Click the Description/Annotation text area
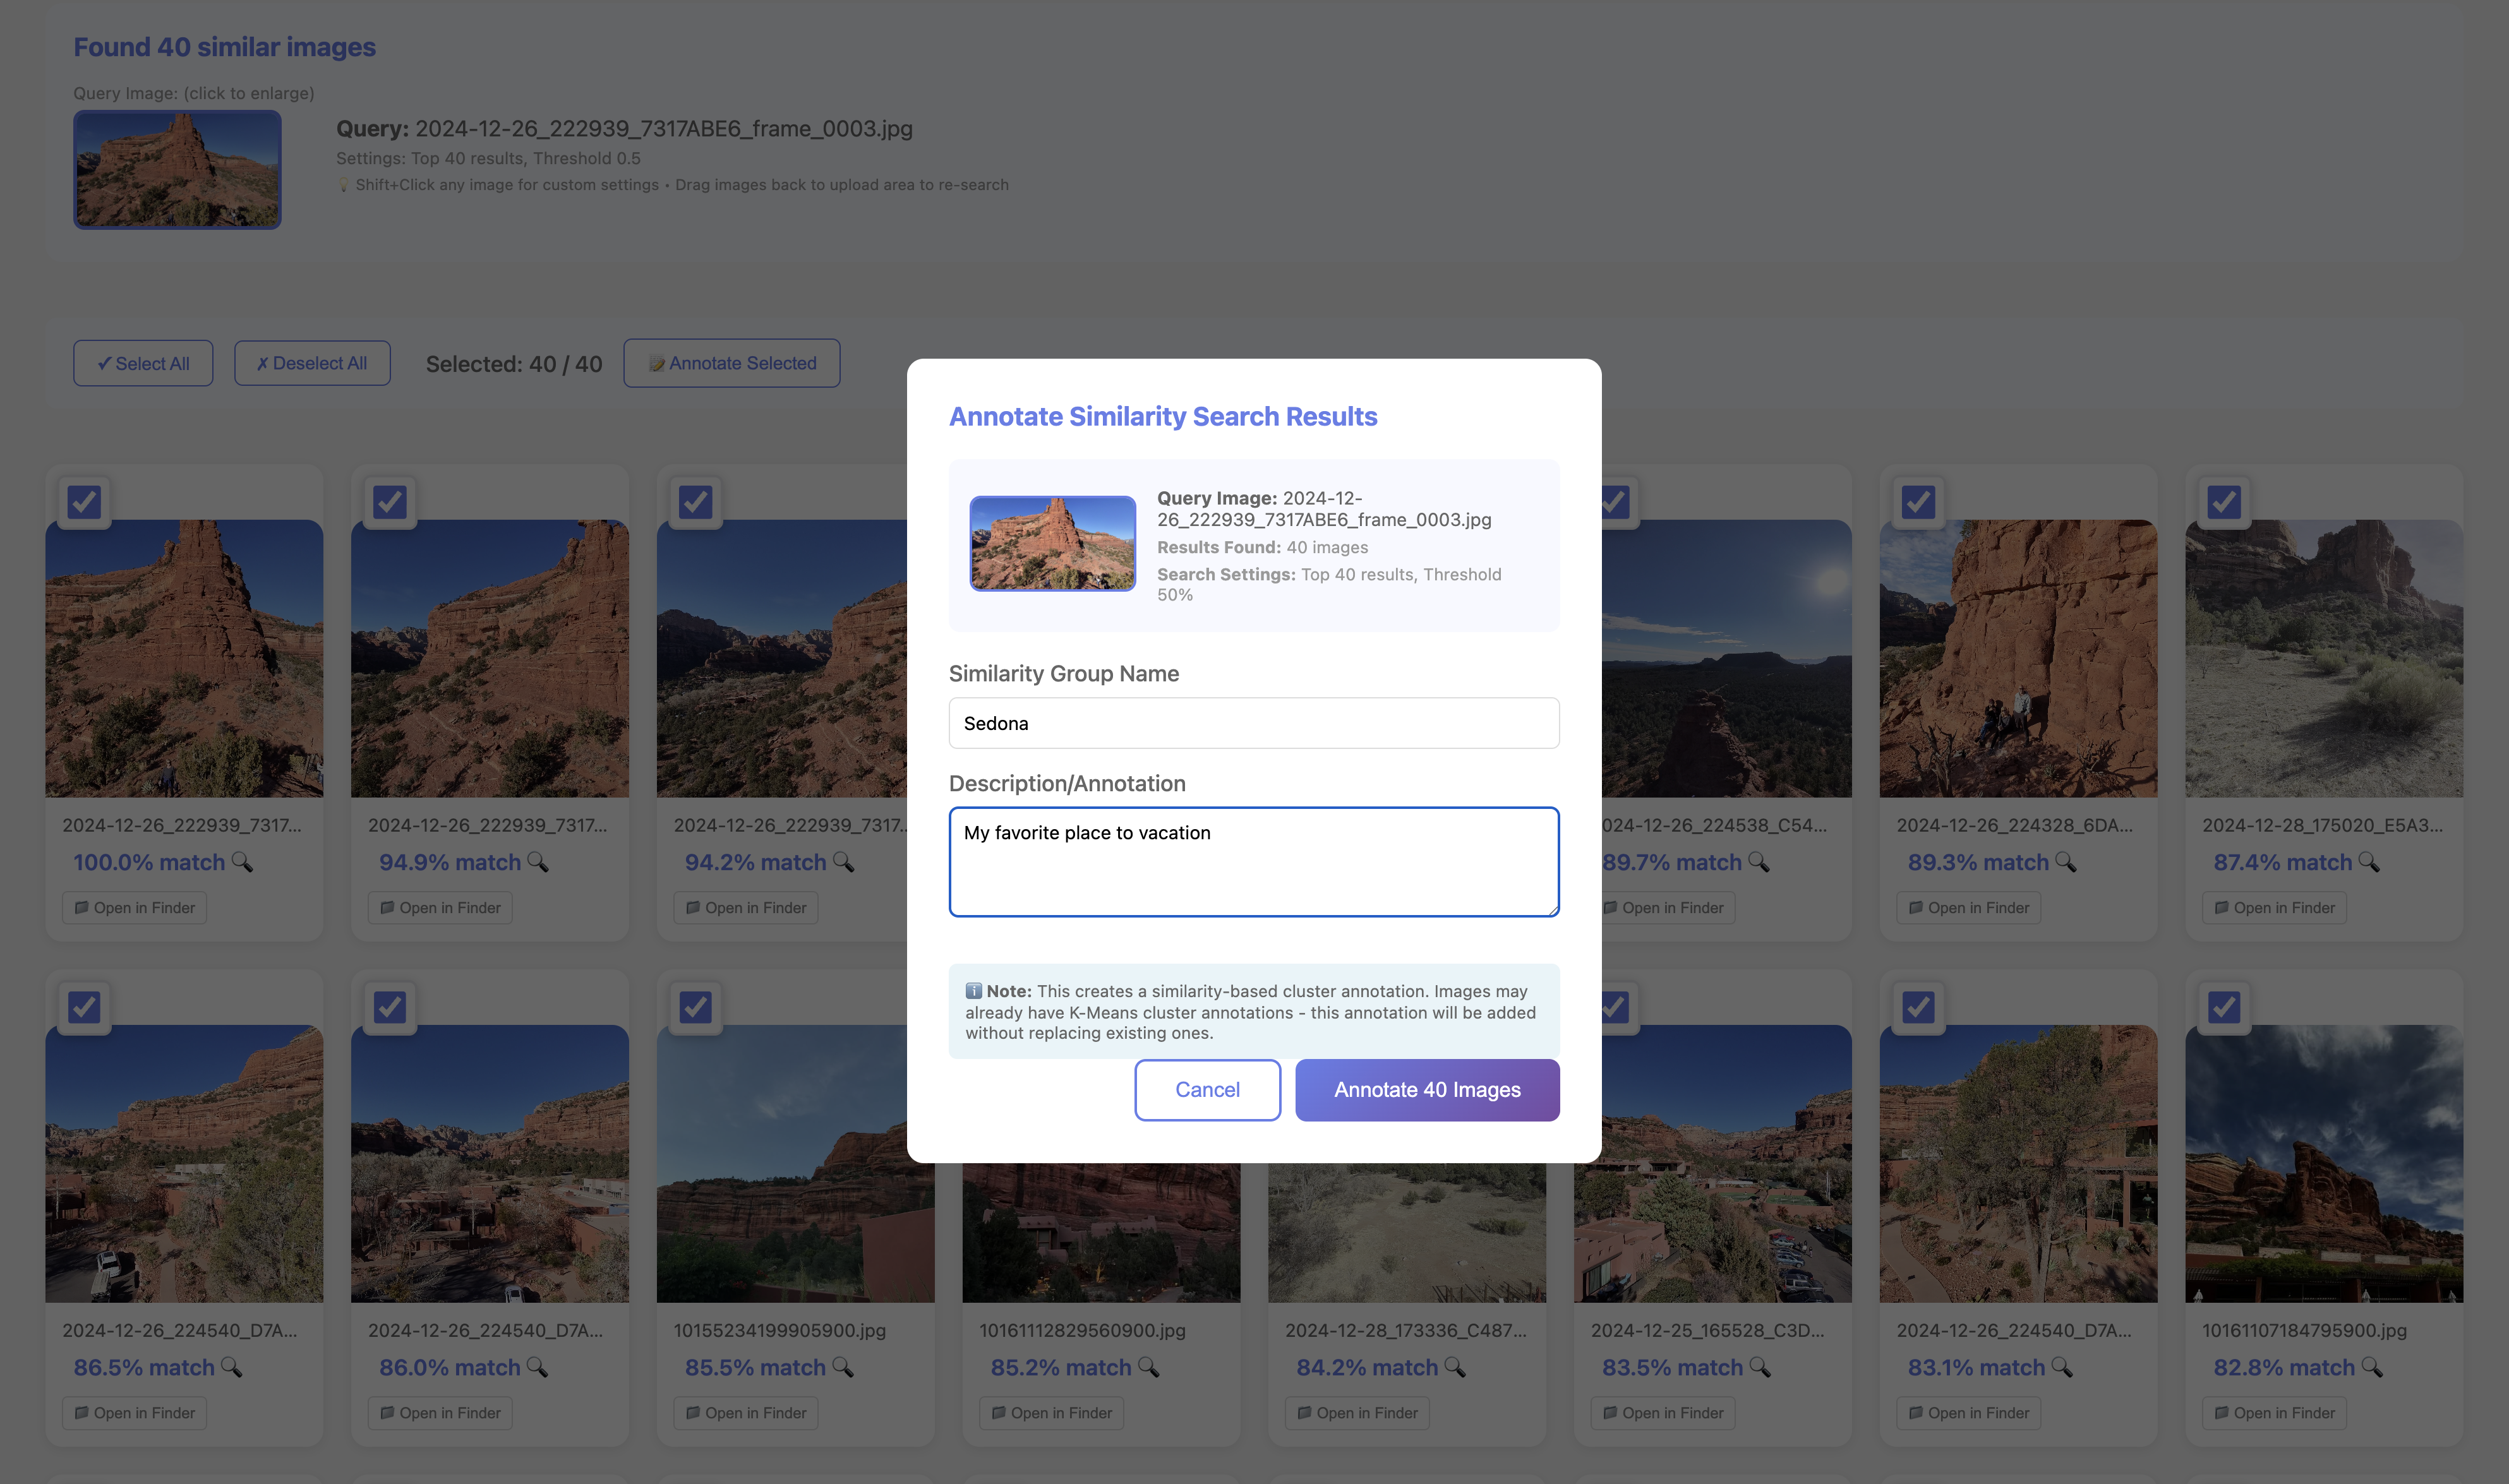 pos(1254,862)
